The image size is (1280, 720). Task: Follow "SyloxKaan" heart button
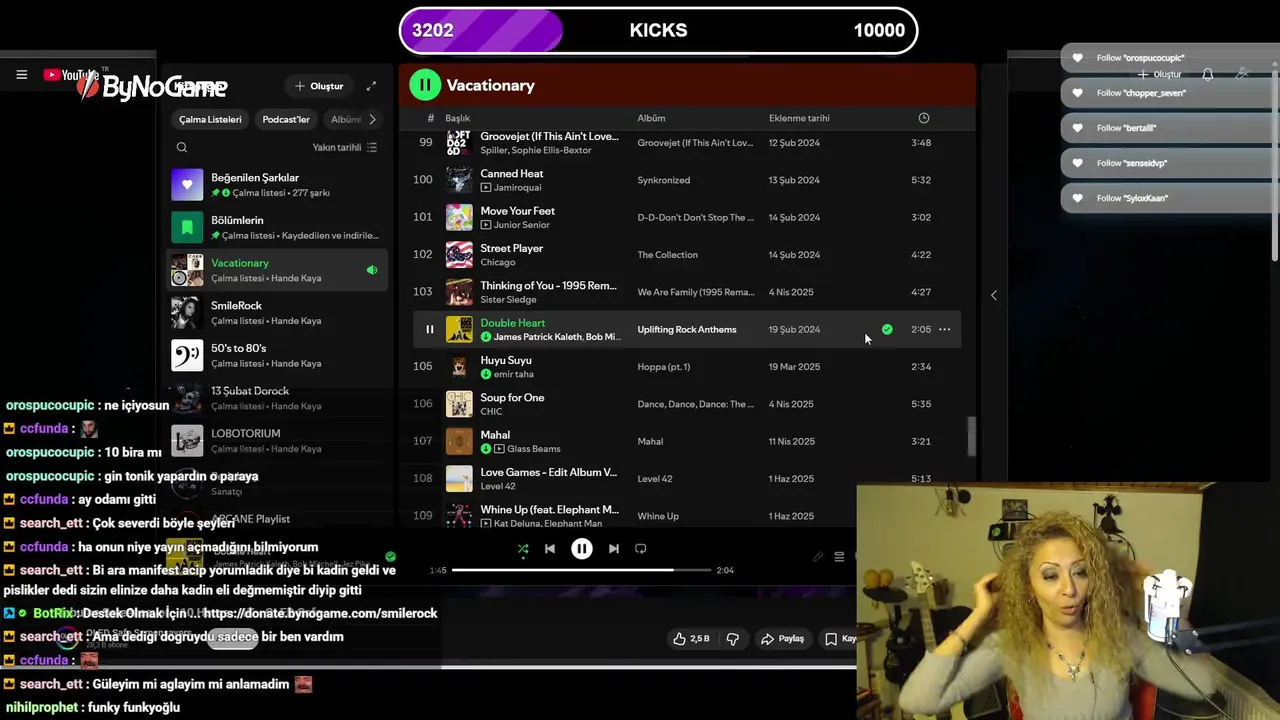click(x=1077, y=198)
